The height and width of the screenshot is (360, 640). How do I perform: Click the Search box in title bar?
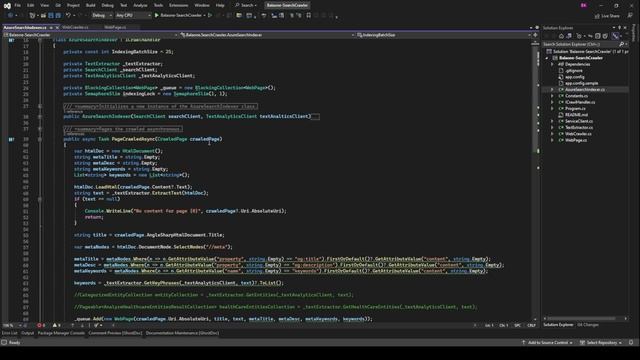pos(246,5)
